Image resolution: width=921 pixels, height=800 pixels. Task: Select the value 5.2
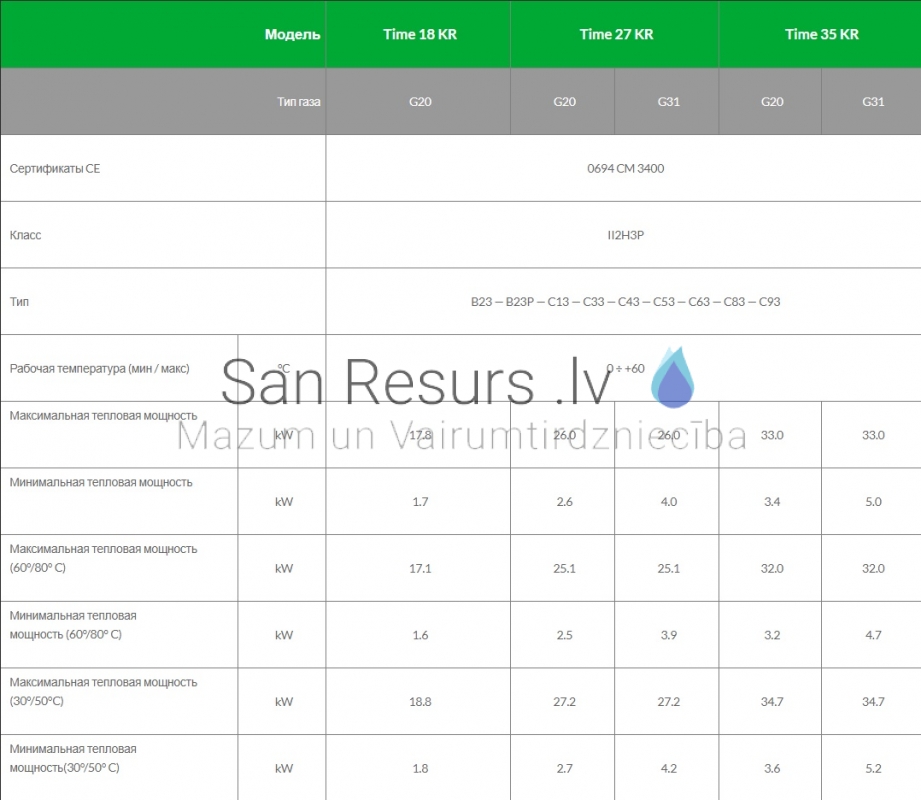point(873,768)
